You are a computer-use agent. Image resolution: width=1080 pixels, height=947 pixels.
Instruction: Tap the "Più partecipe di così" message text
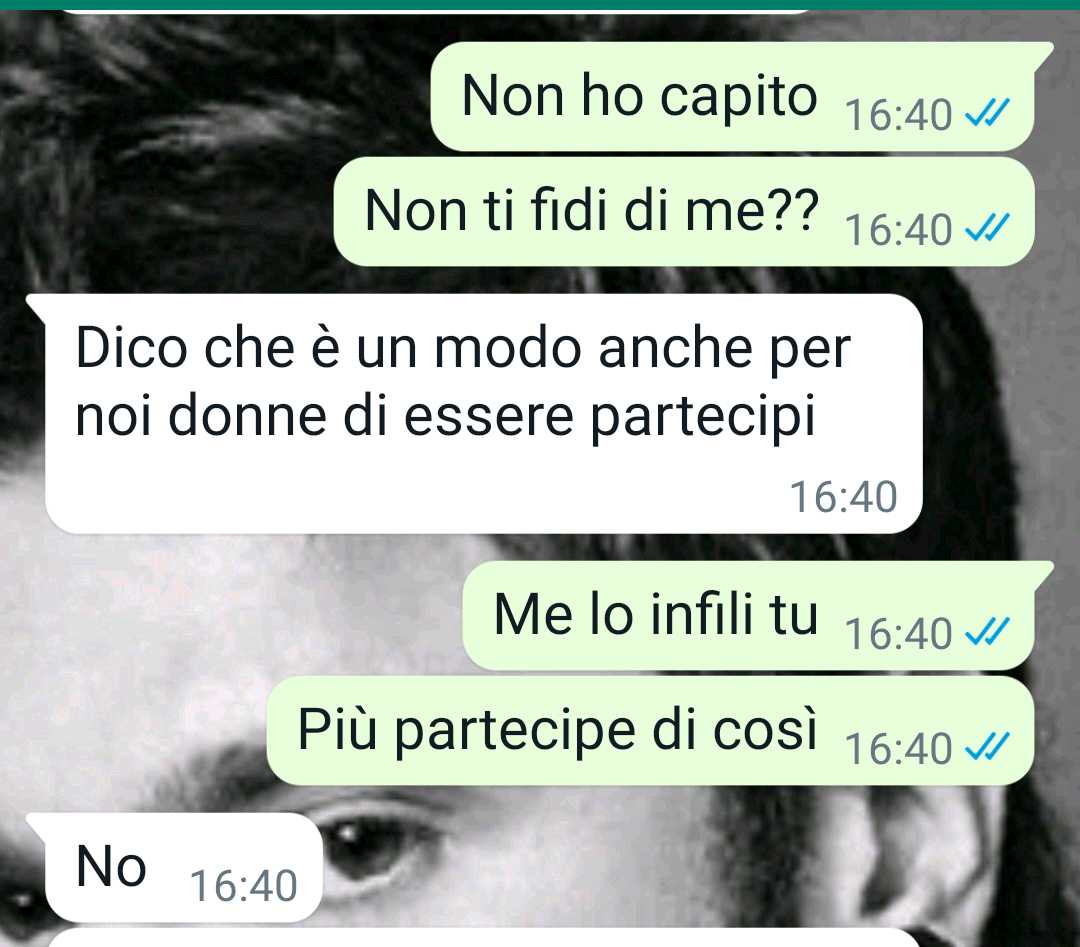557,730
